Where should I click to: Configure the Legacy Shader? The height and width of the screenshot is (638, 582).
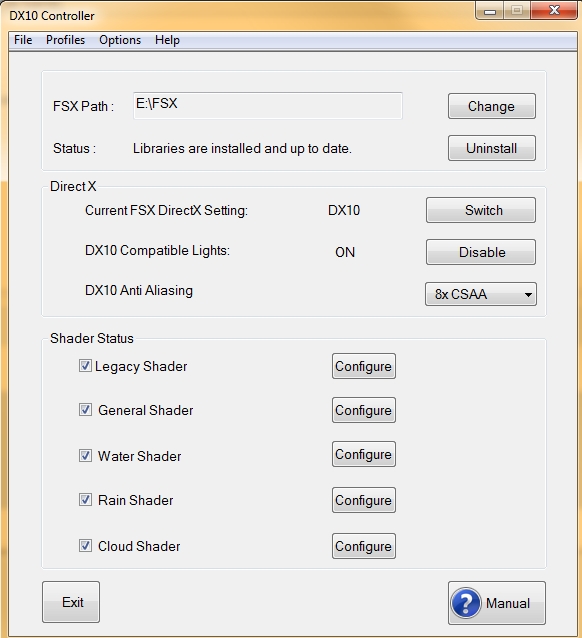click(x=363, y=366)
